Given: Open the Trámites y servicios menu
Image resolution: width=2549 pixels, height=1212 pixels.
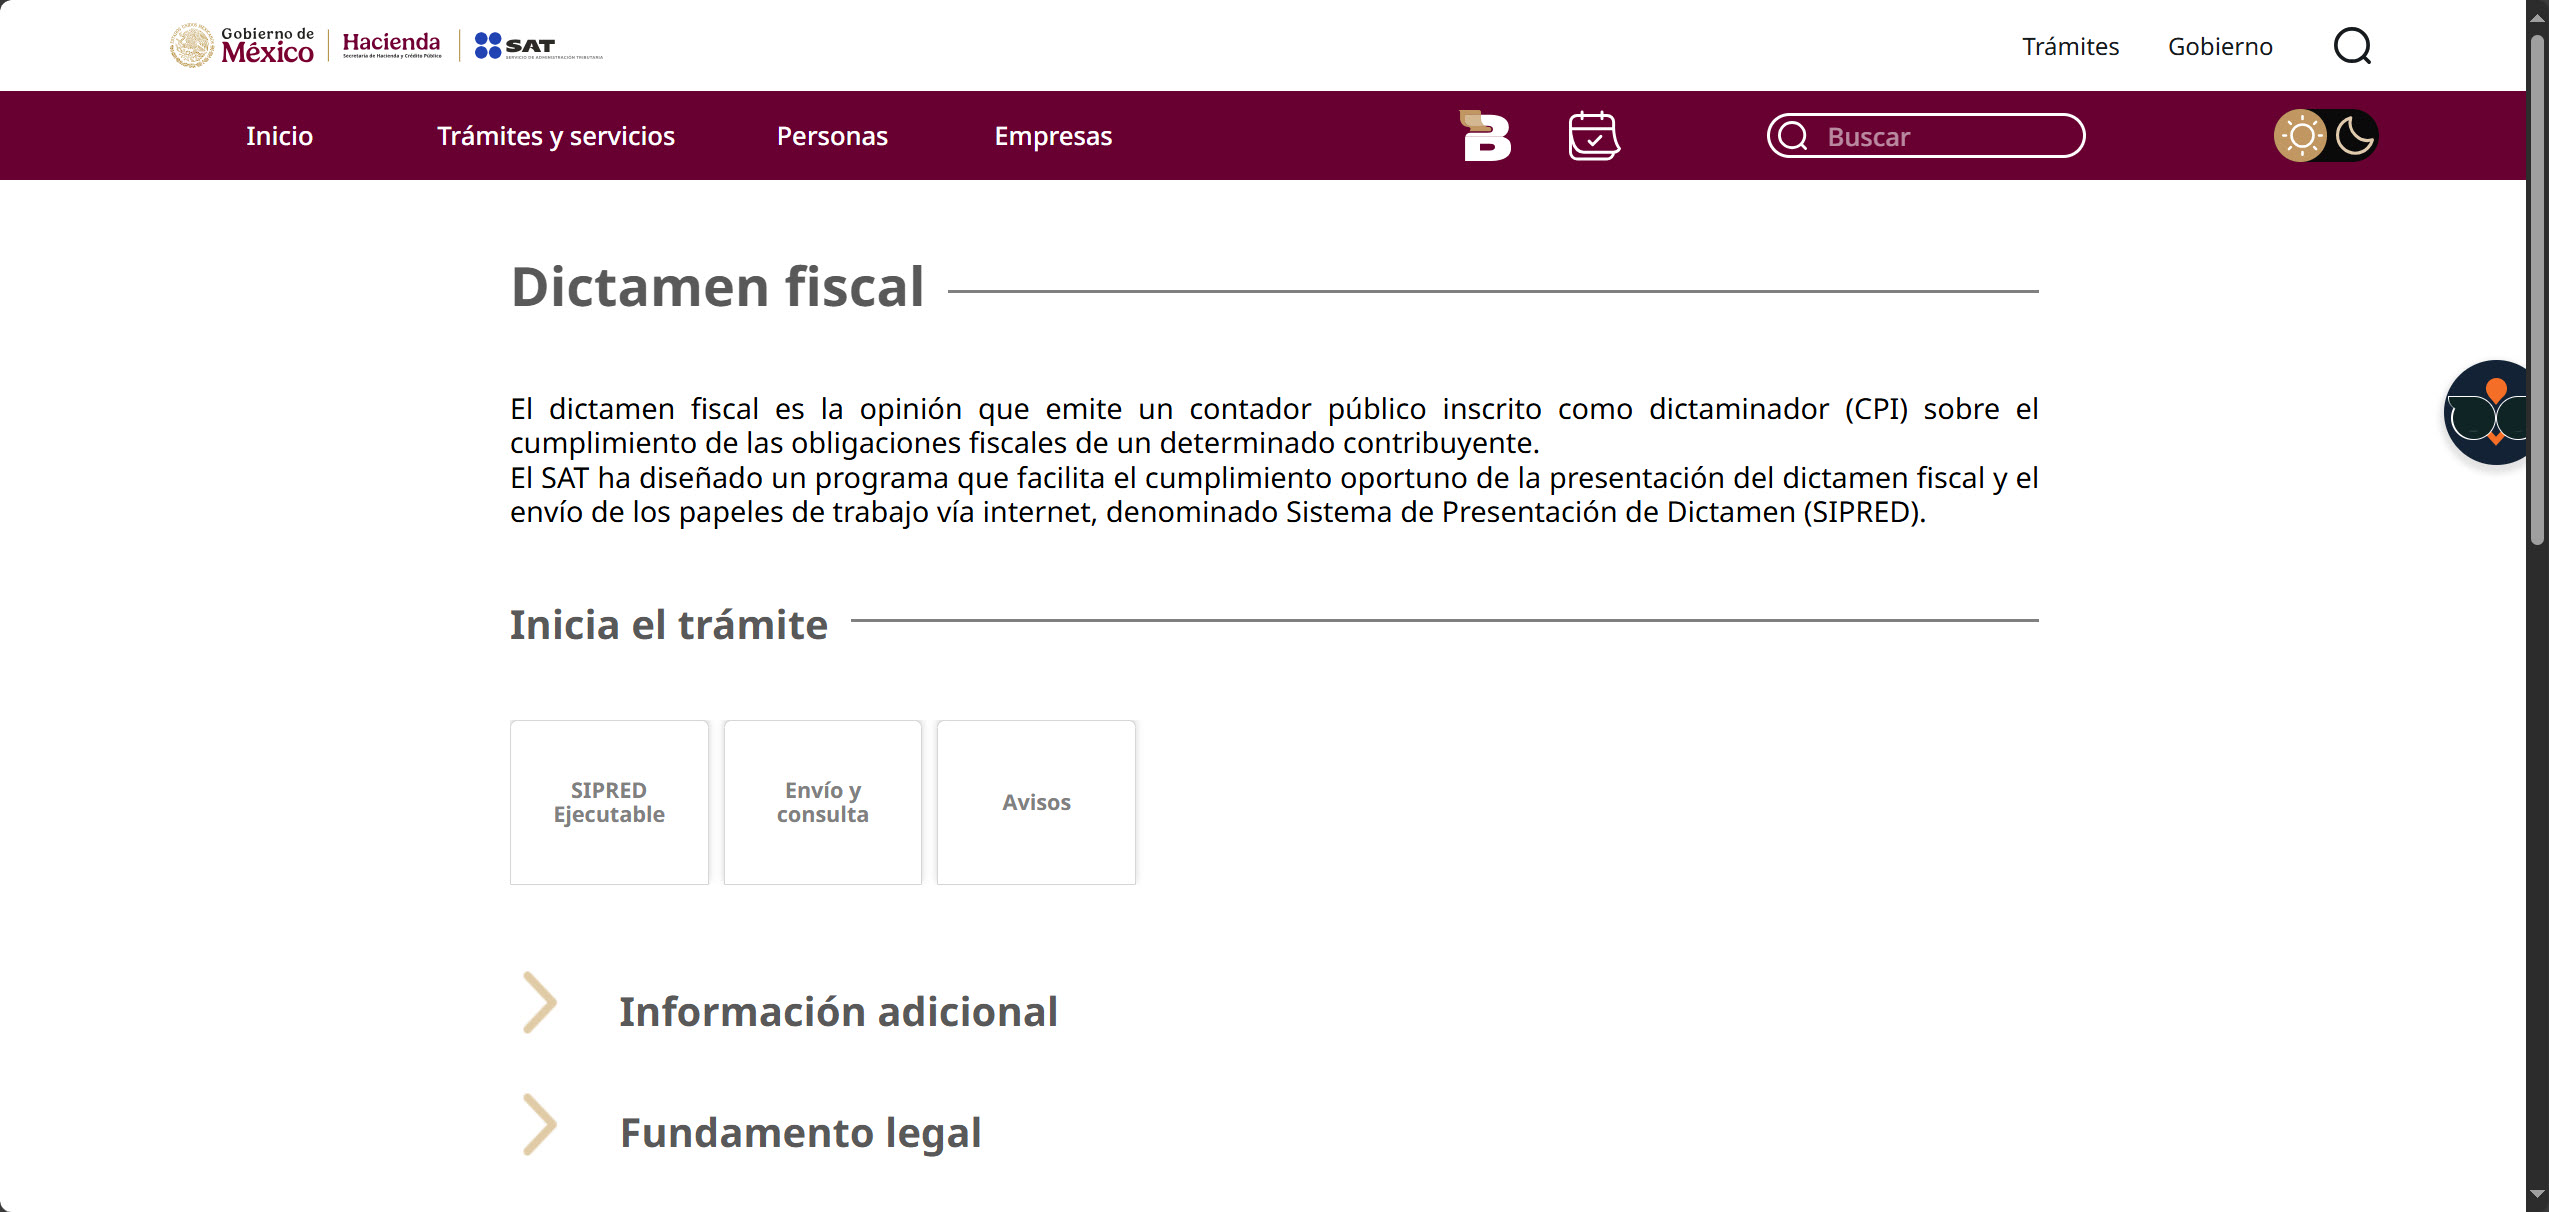Looking at the screenshot, I should 556,136.
